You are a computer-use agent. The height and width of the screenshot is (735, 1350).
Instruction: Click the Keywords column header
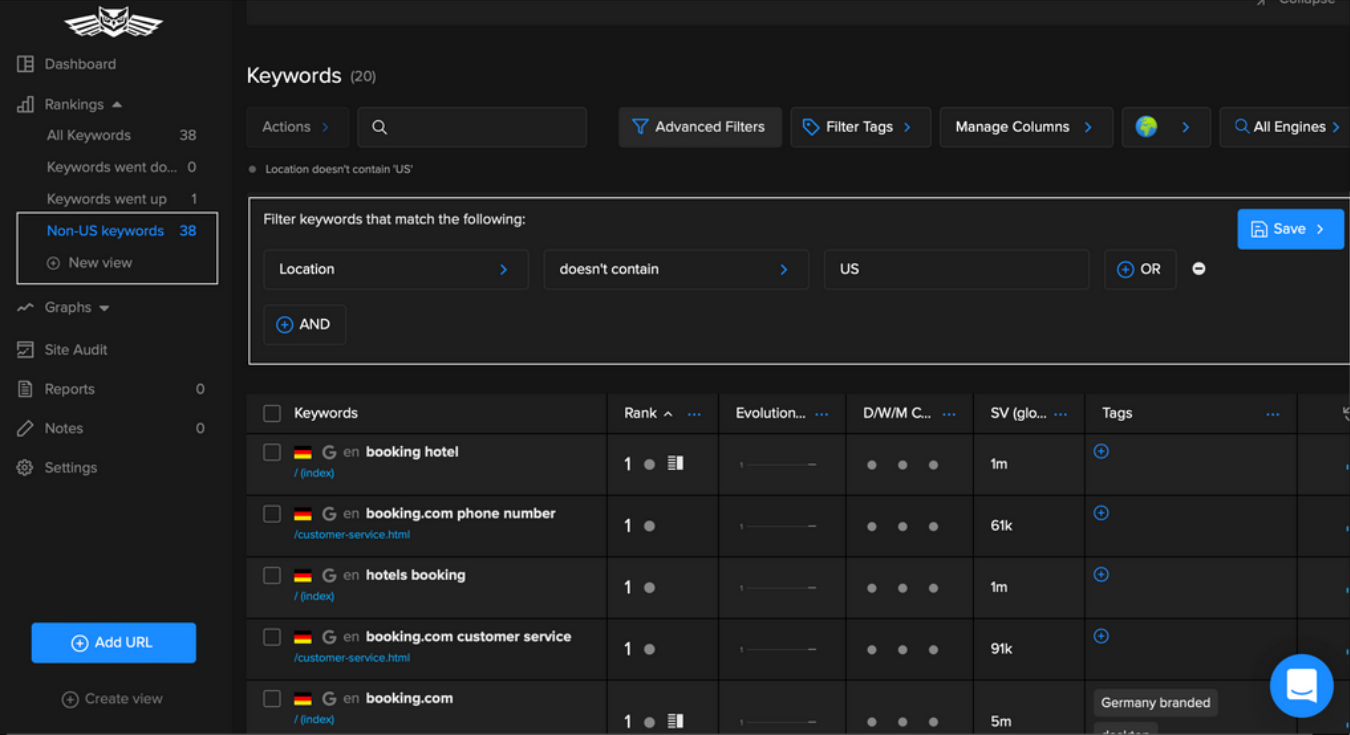326,413
